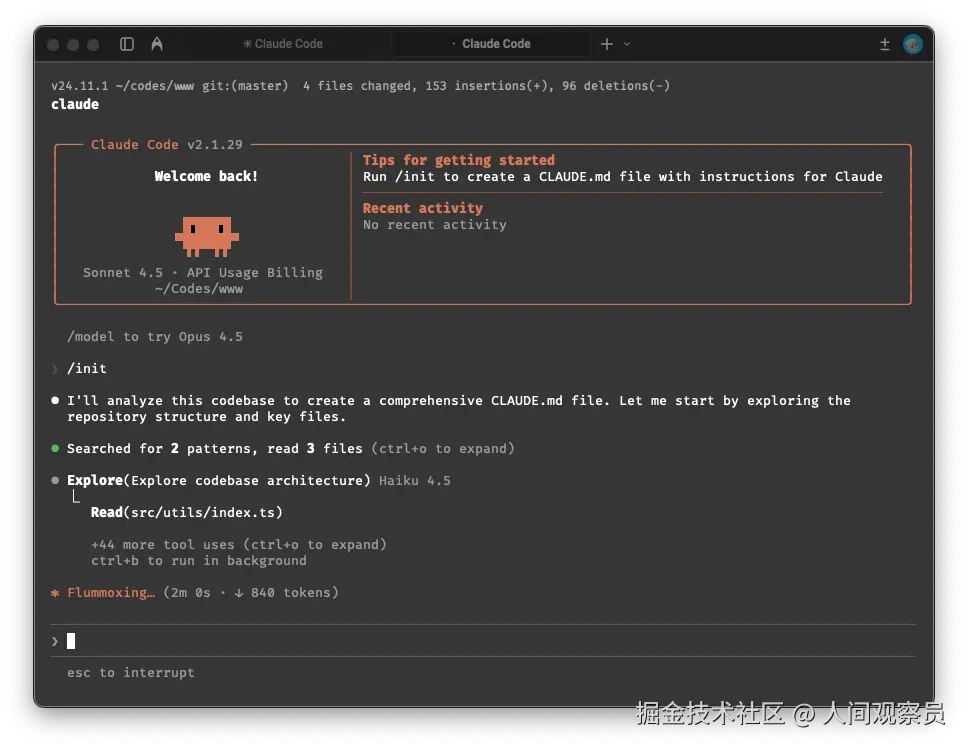Click '4 files changed' git status text
Image resolution: width=968 pixels, height=749 pixels.
[358, 86]
